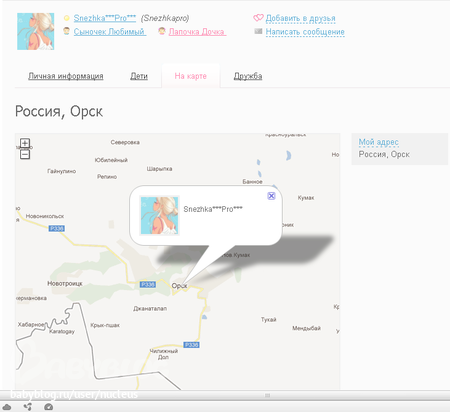Click the avatar inside the map popup

point(159,216)
